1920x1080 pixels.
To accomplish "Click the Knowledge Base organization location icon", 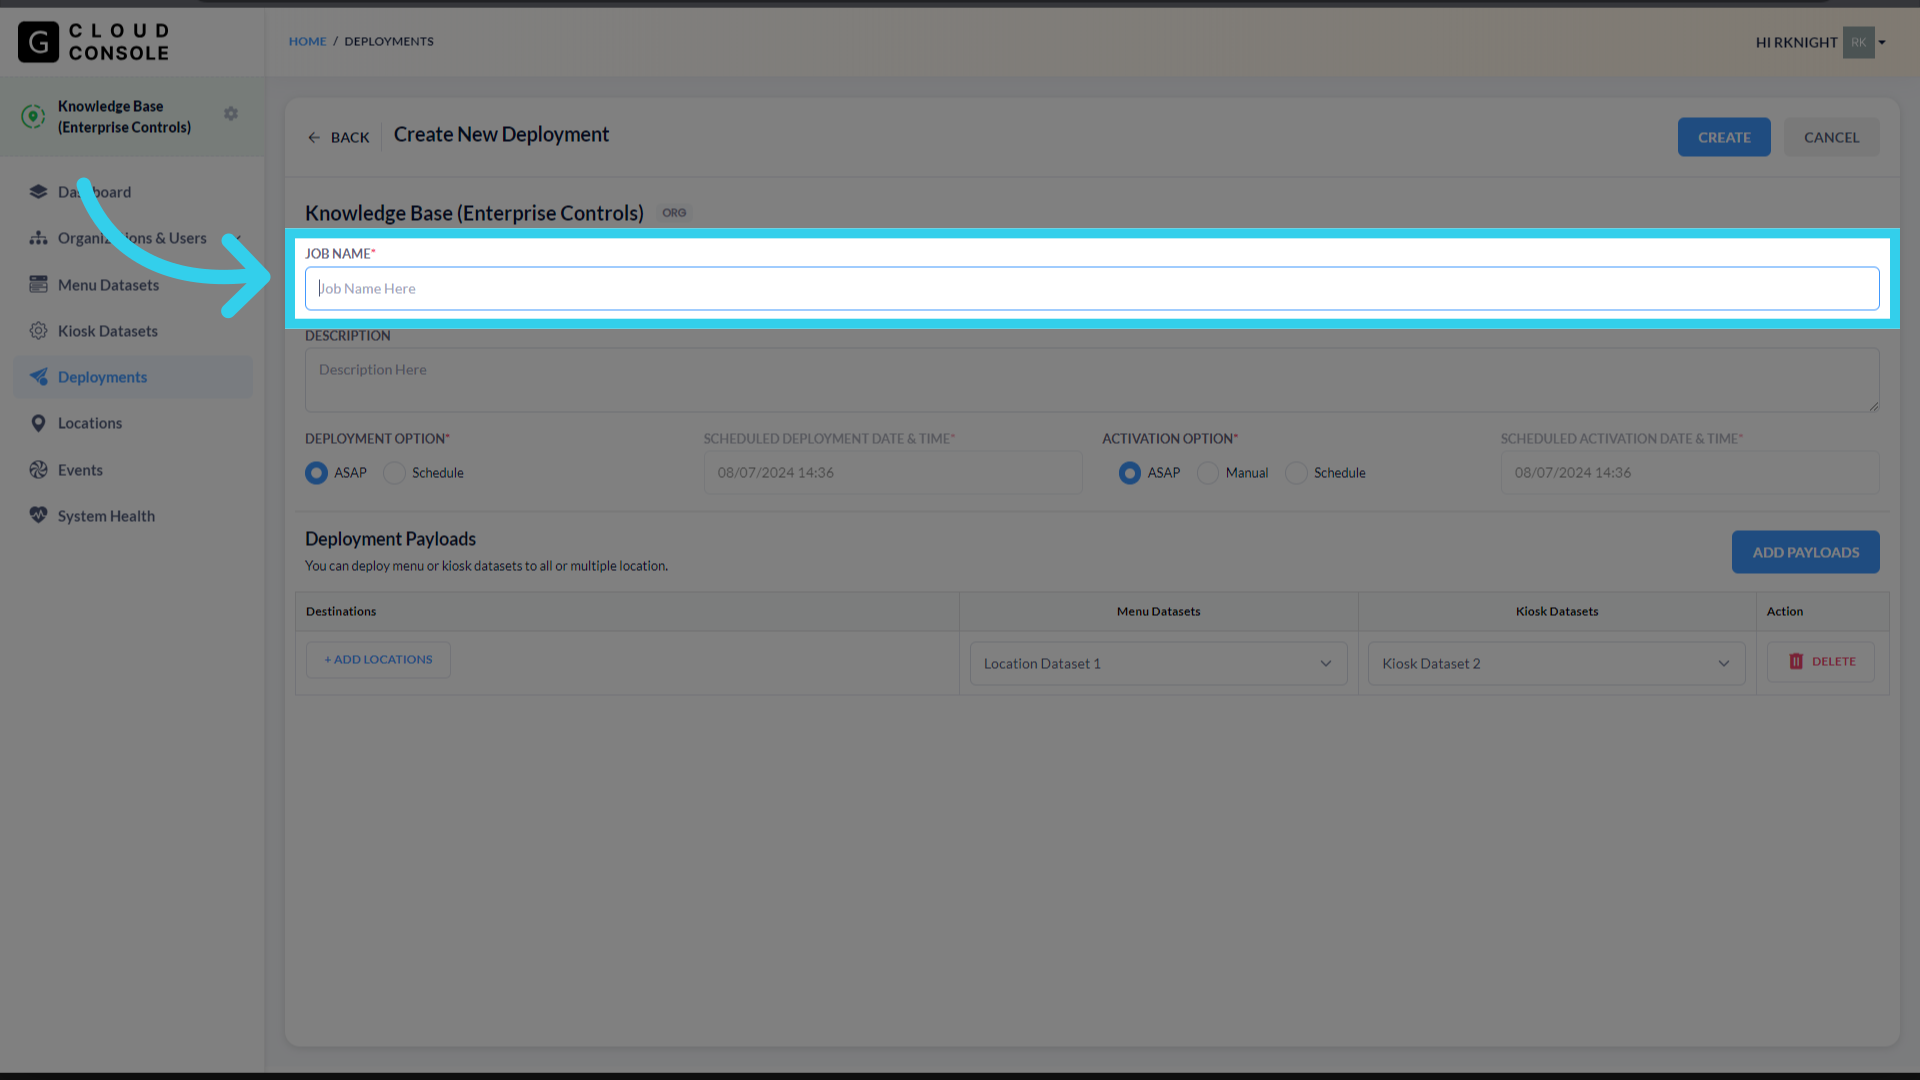I will [x=33, y=116].
